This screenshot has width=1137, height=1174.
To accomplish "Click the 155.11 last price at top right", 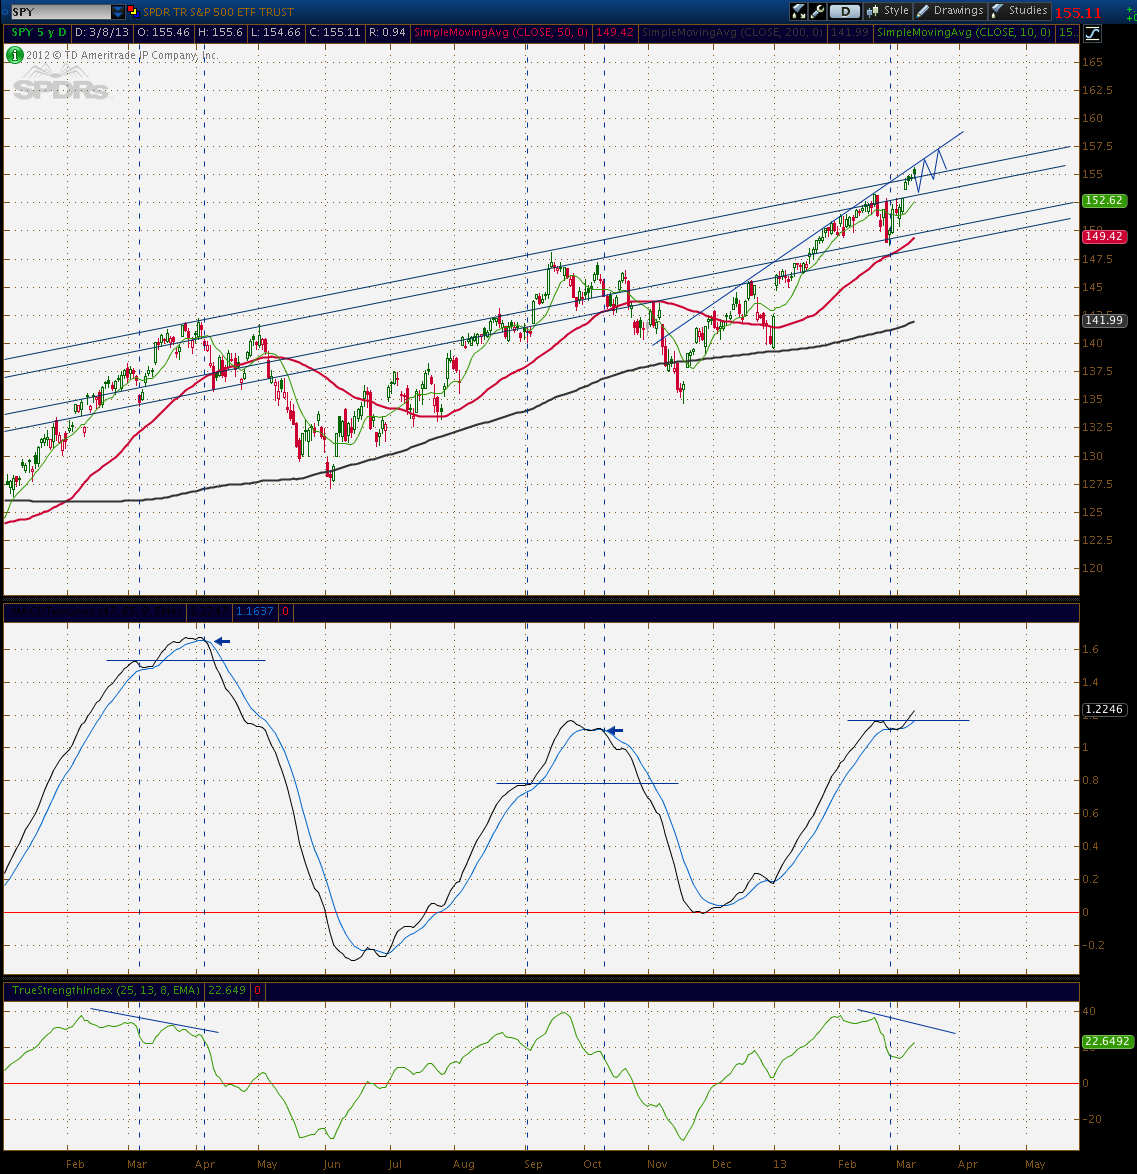I will click(1078, 13).
